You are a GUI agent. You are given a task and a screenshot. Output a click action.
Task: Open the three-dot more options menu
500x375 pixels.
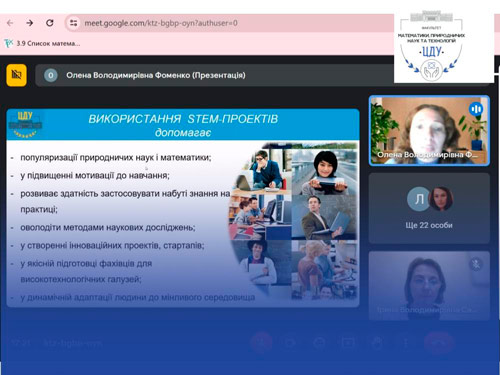(x=405, y=343)
